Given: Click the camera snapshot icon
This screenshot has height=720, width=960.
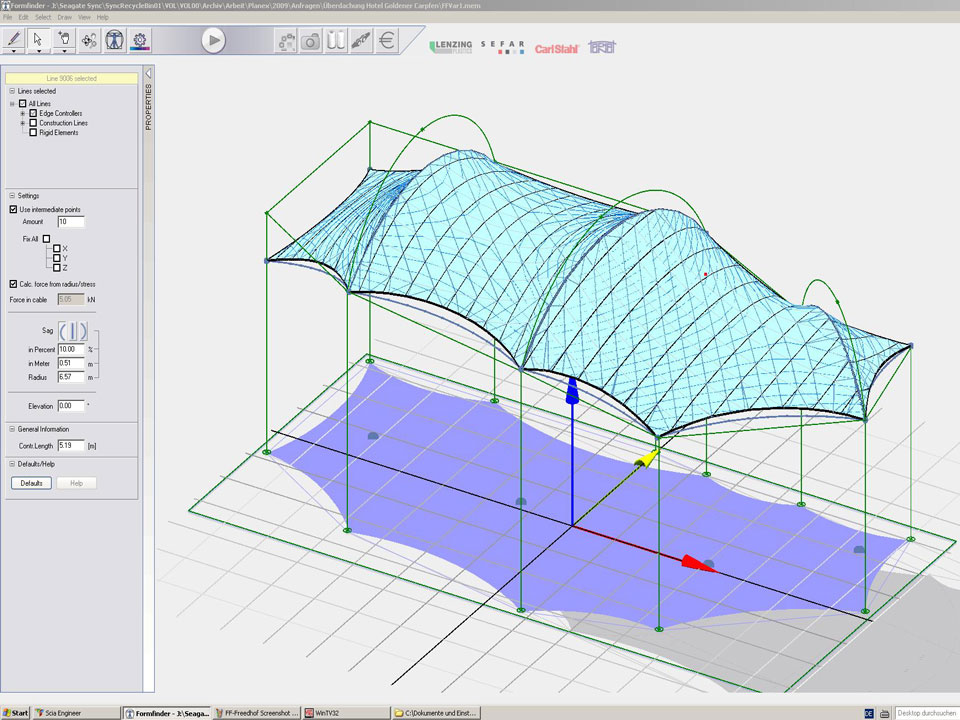Looking at the screenshot, I should tap(312, 41).
